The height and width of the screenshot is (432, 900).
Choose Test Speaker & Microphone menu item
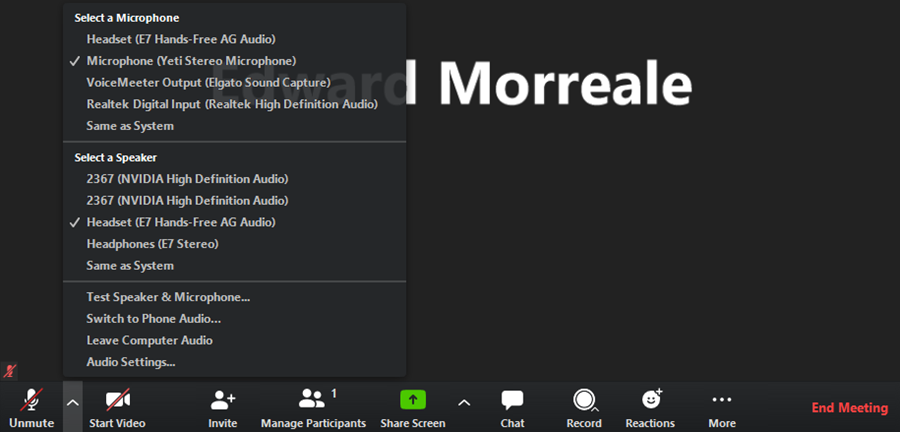(x=168, y=297)
